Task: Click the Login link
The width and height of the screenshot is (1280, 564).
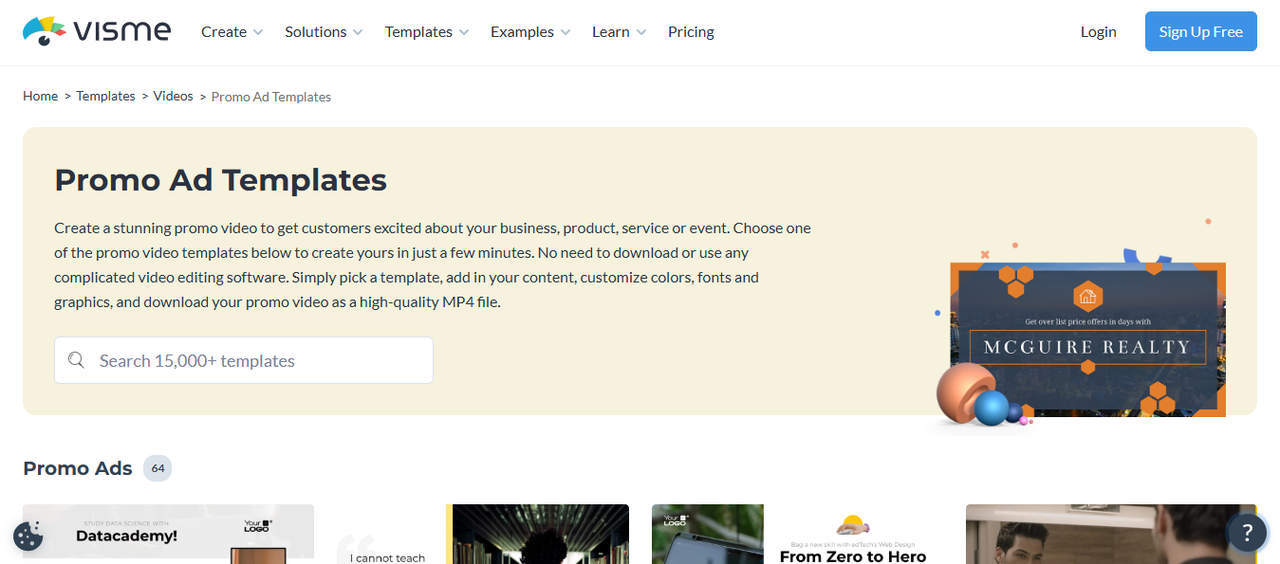Action: coord(1098,32)
